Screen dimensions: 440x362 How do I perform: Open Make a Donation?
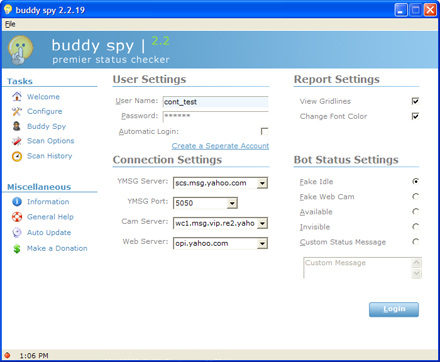point(57,248)
